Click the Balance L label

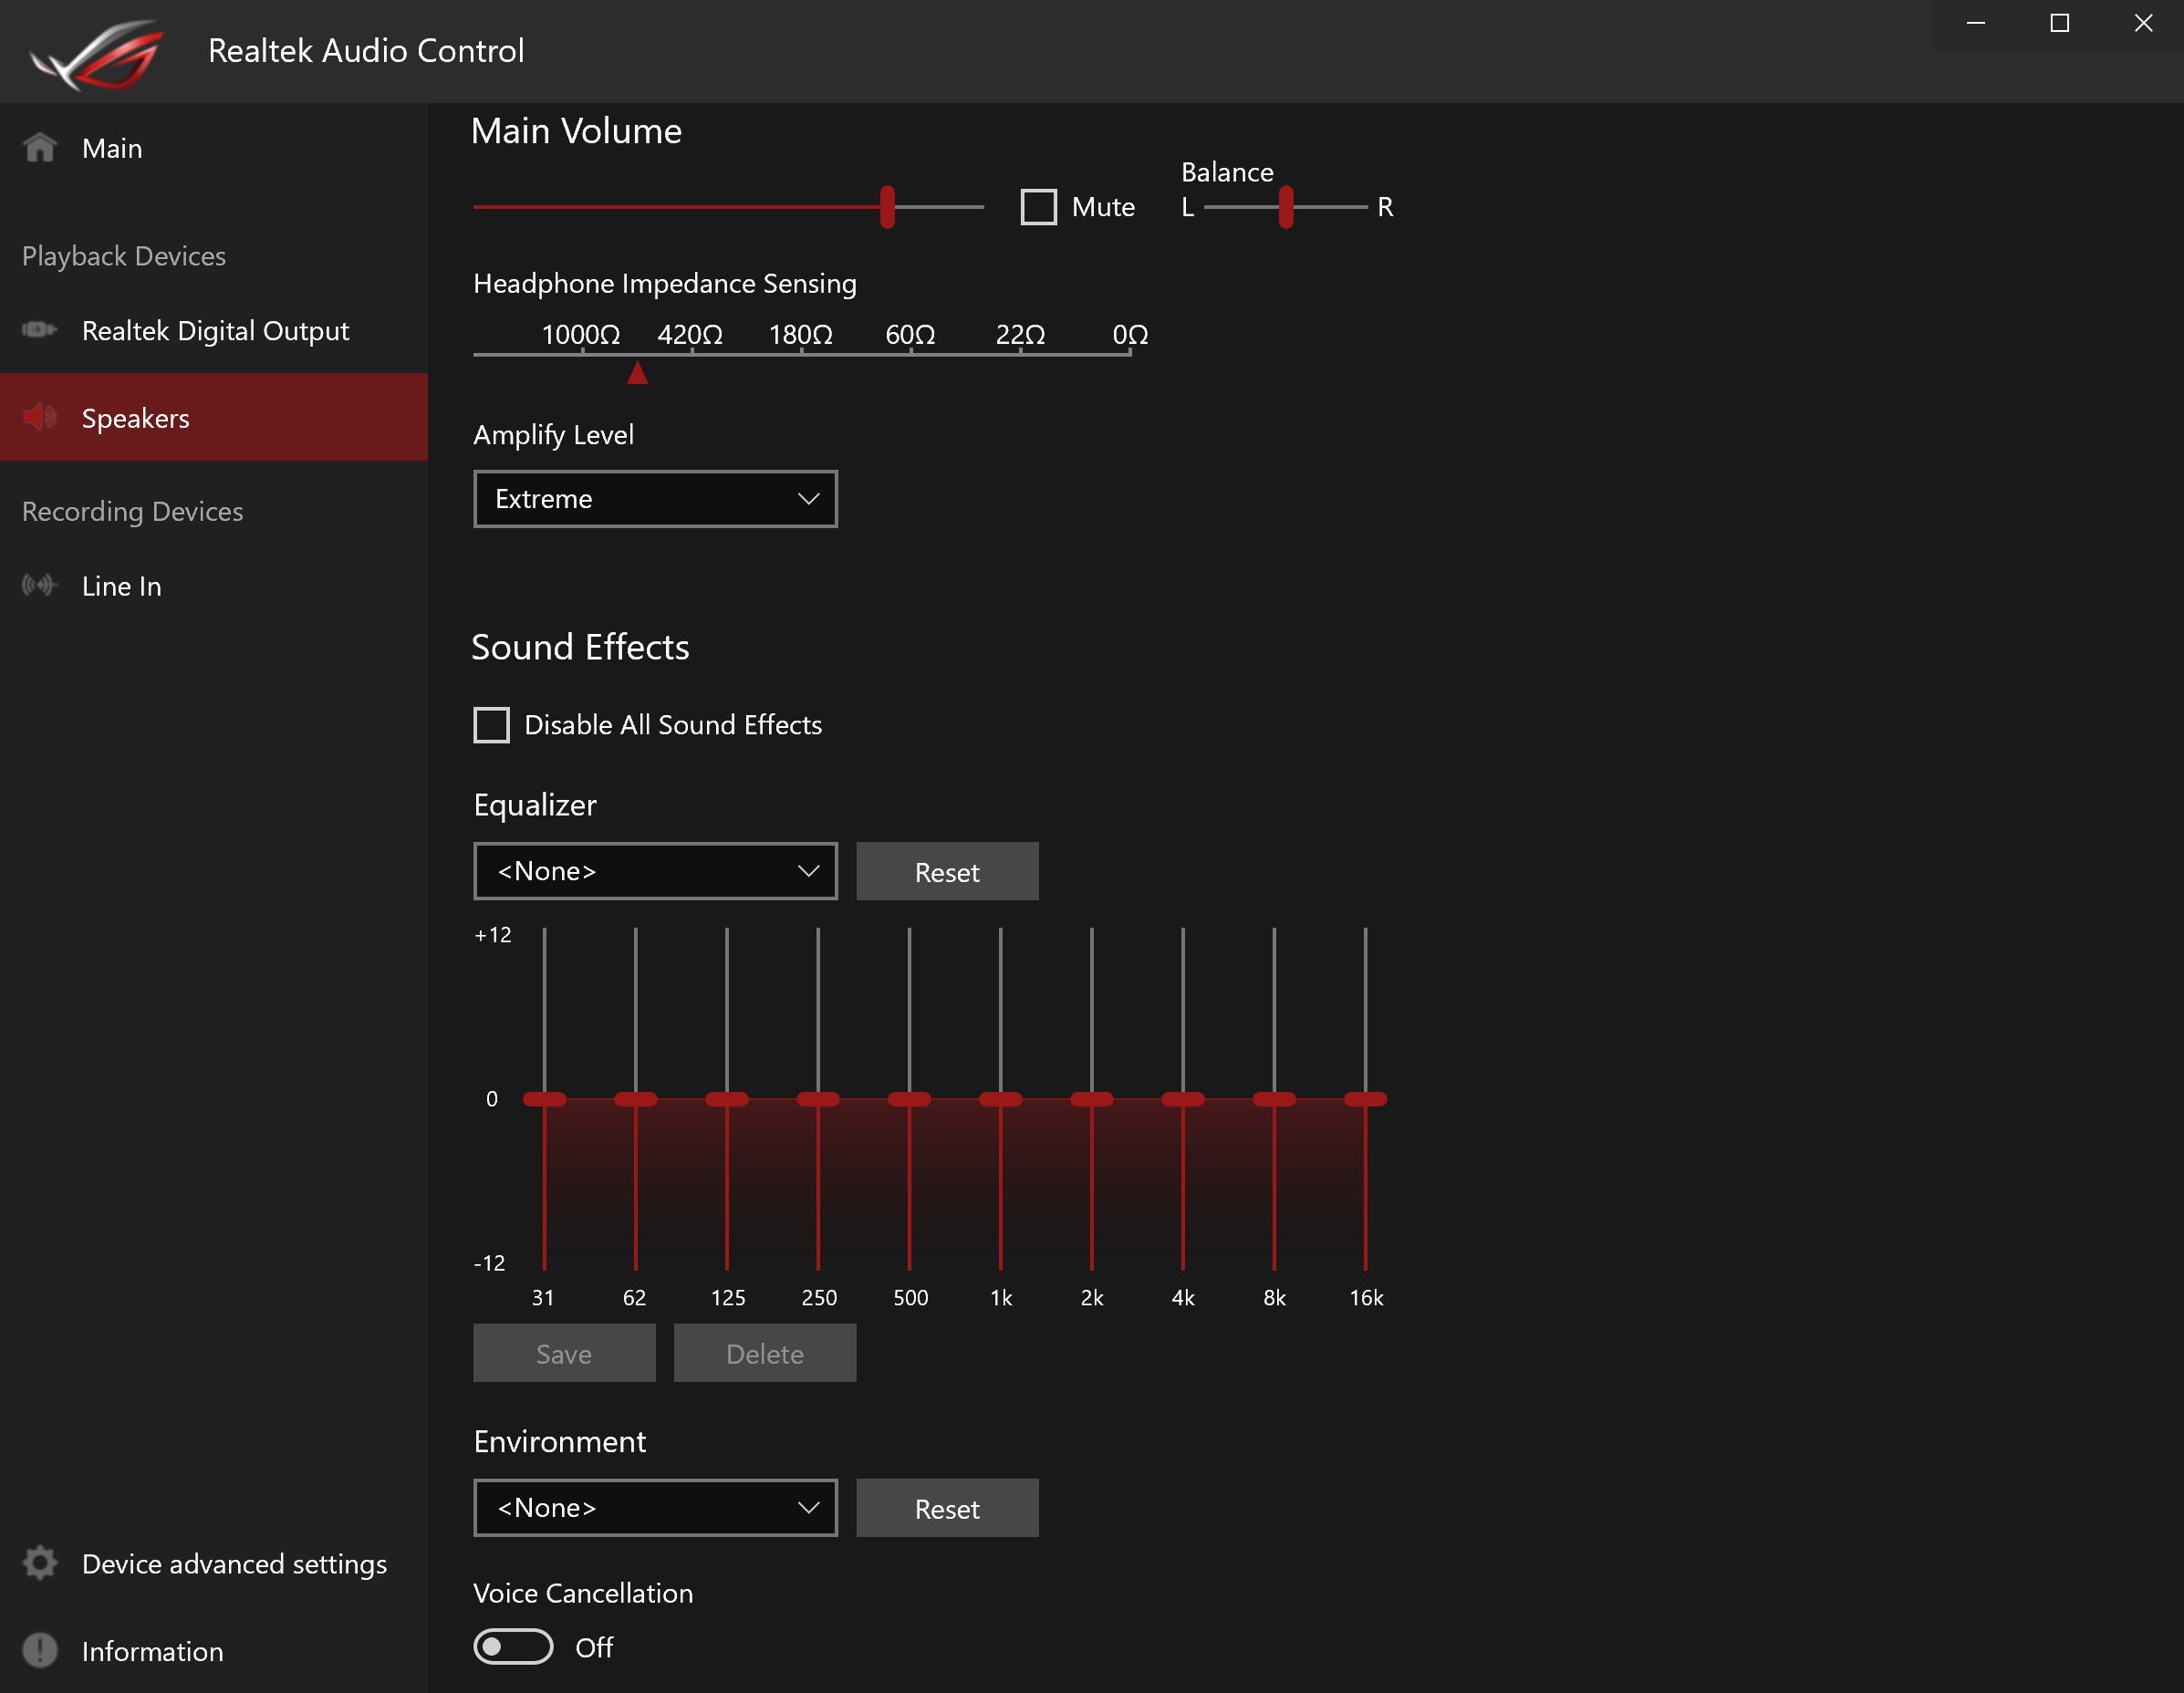tap(1188, 207)
